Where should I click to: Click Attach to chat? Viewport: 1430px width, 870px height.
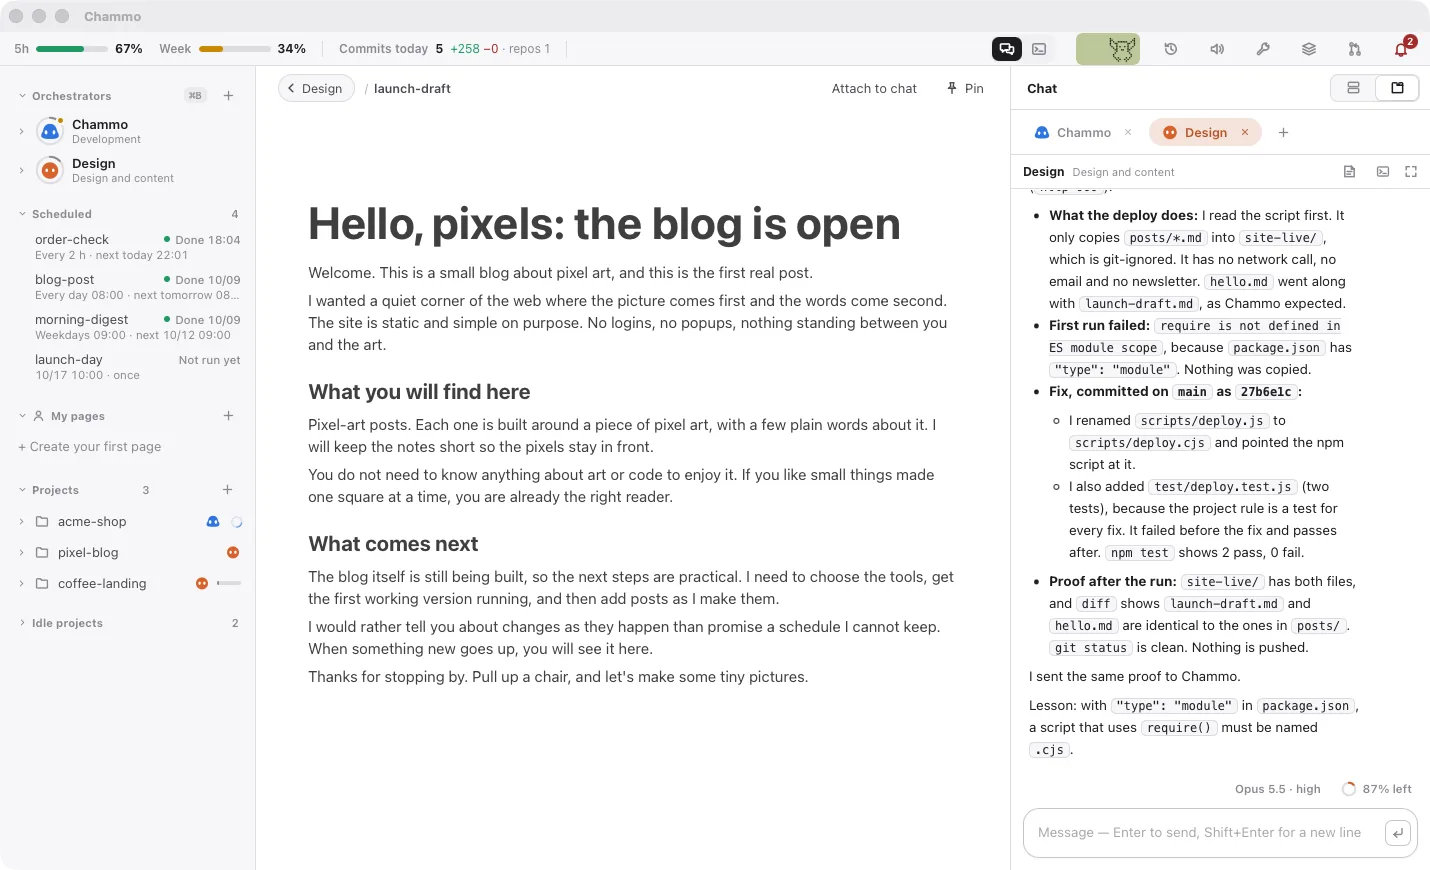click(x=874, y=88)
